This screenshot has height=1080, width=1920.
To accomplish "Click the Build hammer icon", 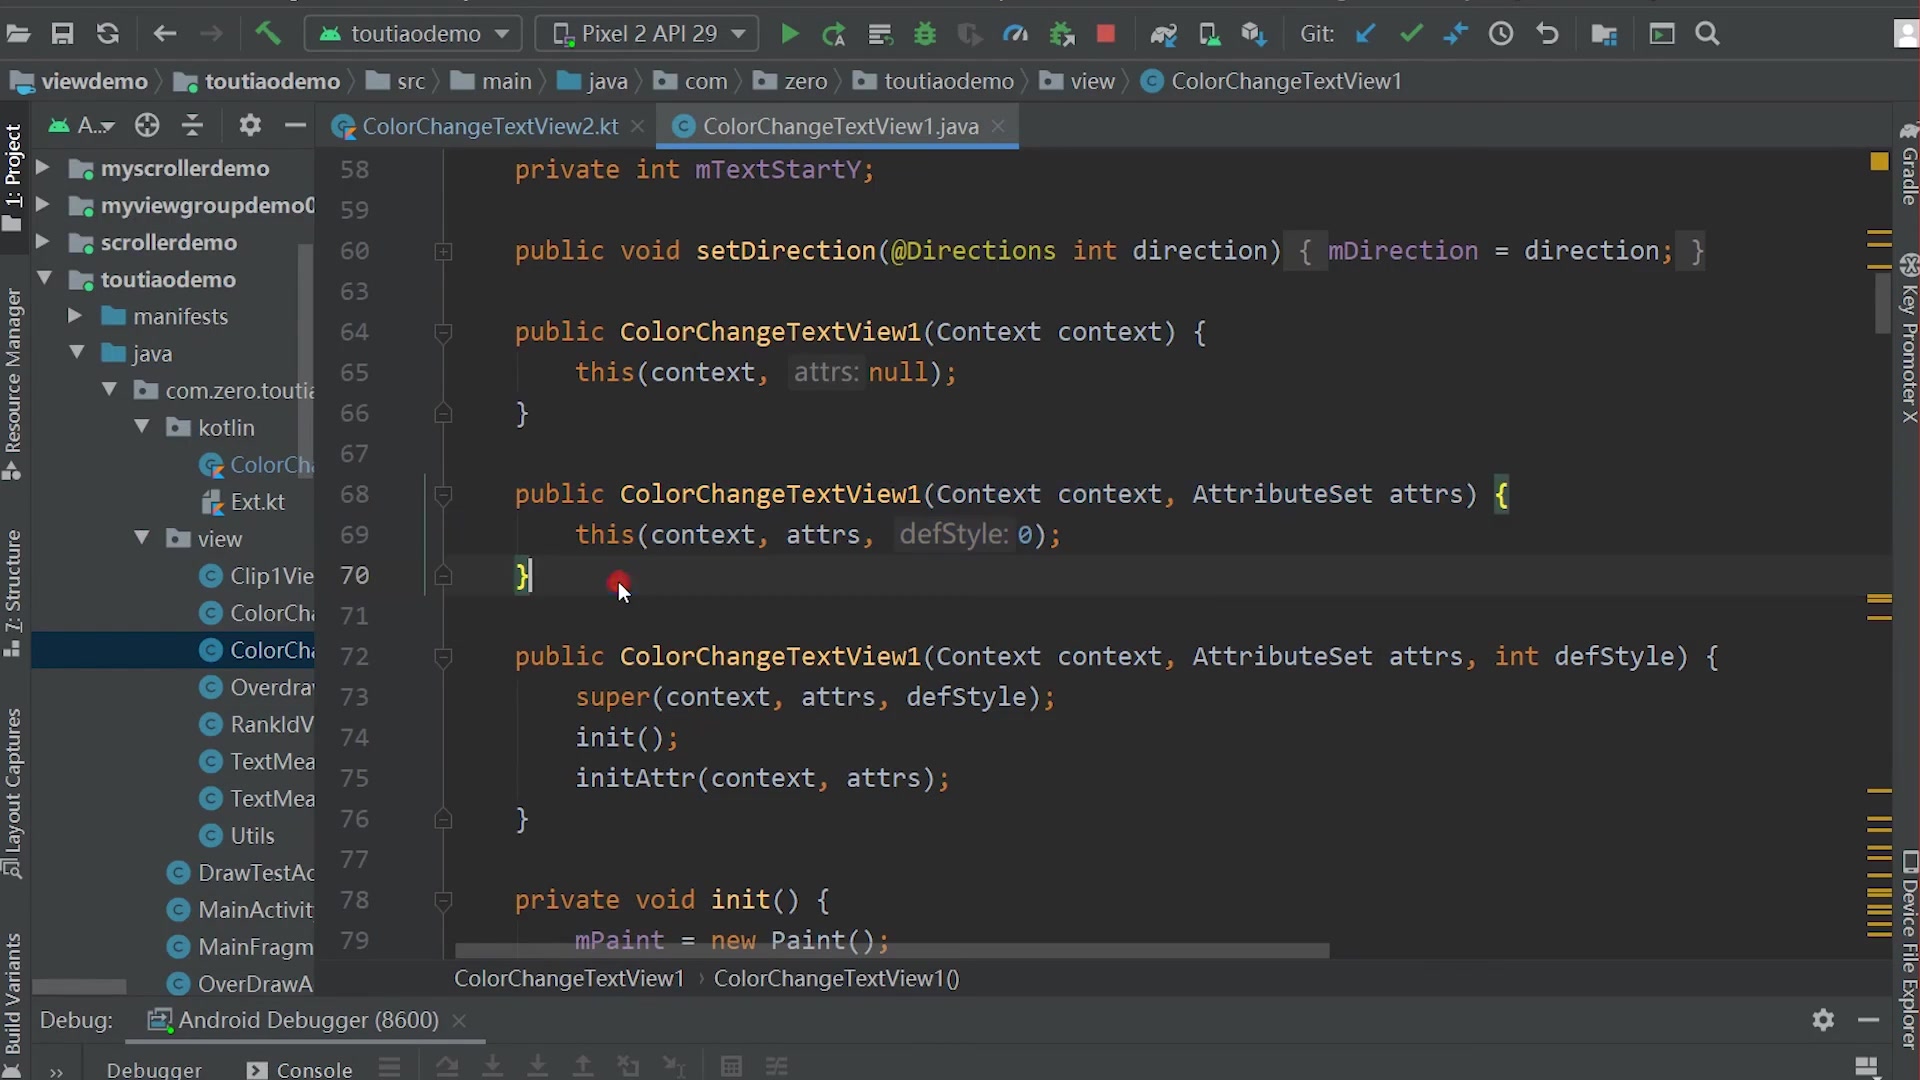I will click(x=267, y=34).
